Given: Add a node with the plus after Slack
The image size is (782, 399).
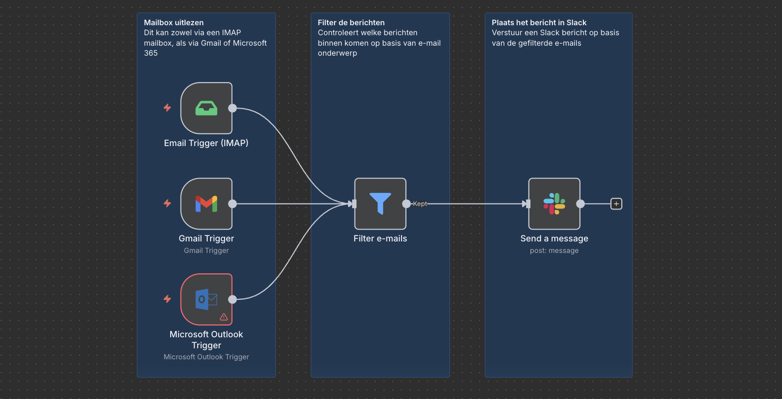Looking at the screenshot, I should coord(616,203).
